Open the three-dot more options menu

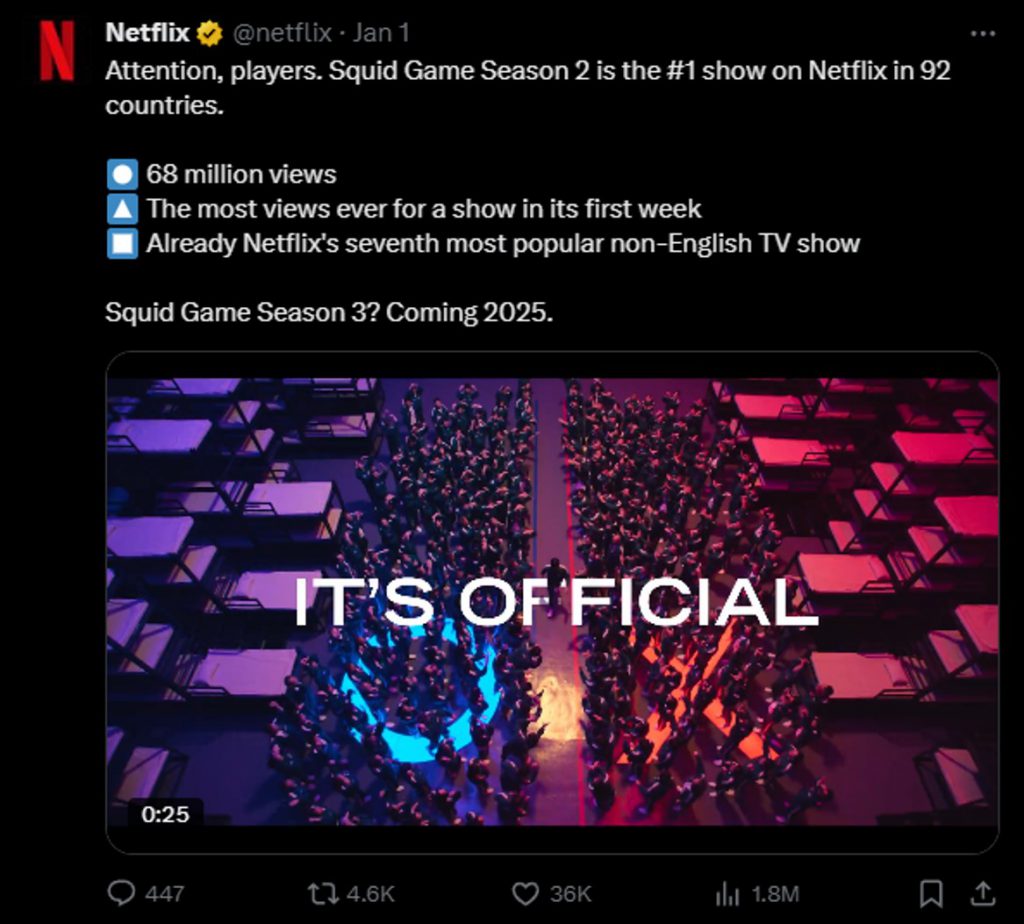[x=983, y=33]
